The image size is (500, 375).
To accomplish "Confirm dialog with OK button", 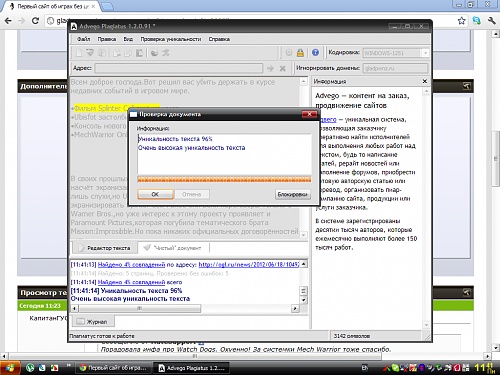I will pos(155,194).
